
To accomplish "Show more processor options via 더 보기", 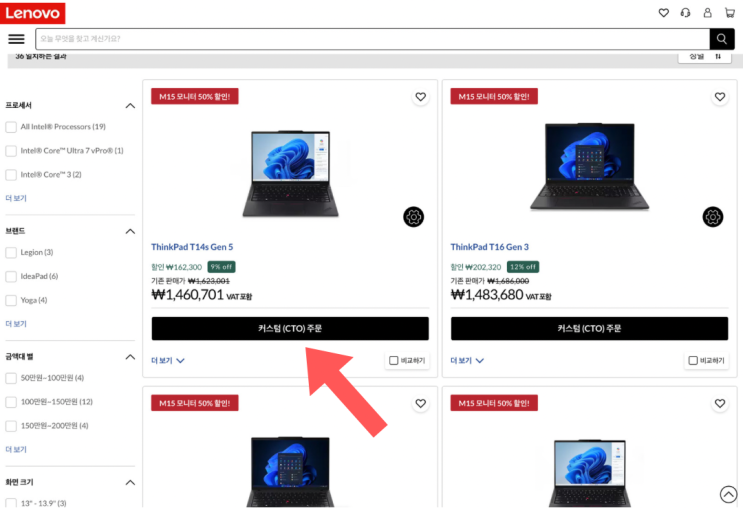I will [x=16, y=198].
